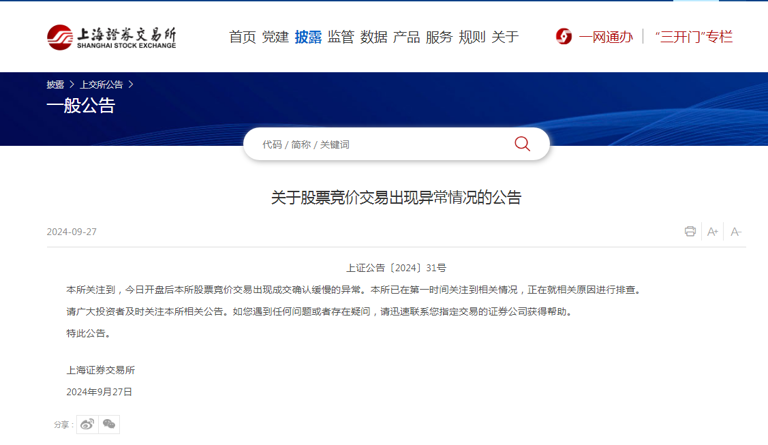Click the text 上证公告〔2024〕31号
The width and height of the screenshot is (768, 445).
pos(396,268)
